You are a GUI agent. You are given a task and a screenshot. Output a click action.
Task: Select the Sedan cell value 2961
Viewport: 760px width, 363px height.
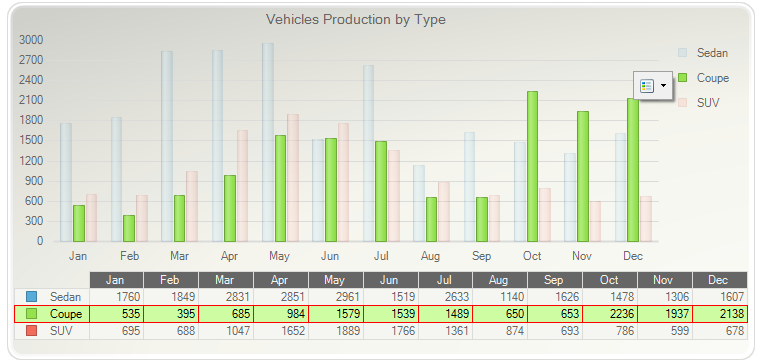click(336, 297)
